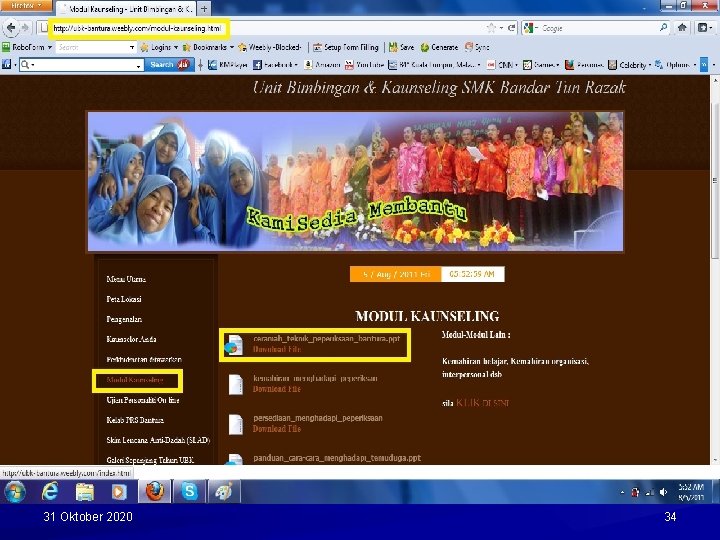Click the RoboForm Generate password button
The height and width of the screenshot is (540, 720).
tap(439, 47)
